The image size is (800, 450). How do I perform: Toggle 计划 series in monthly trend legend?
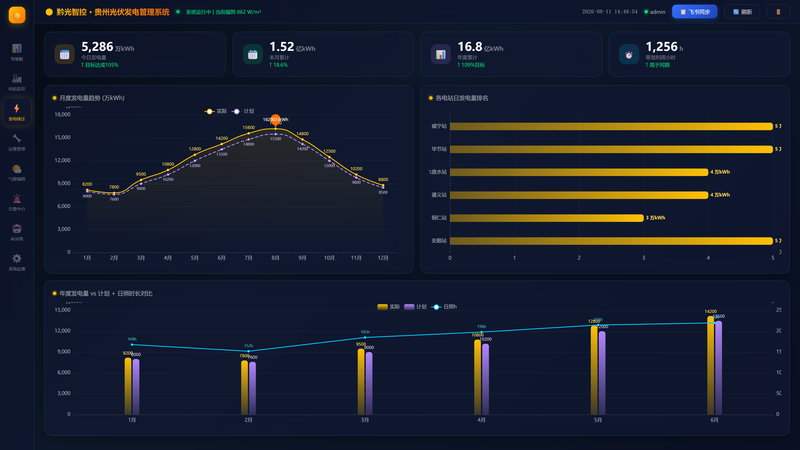[x=243, y=111]
